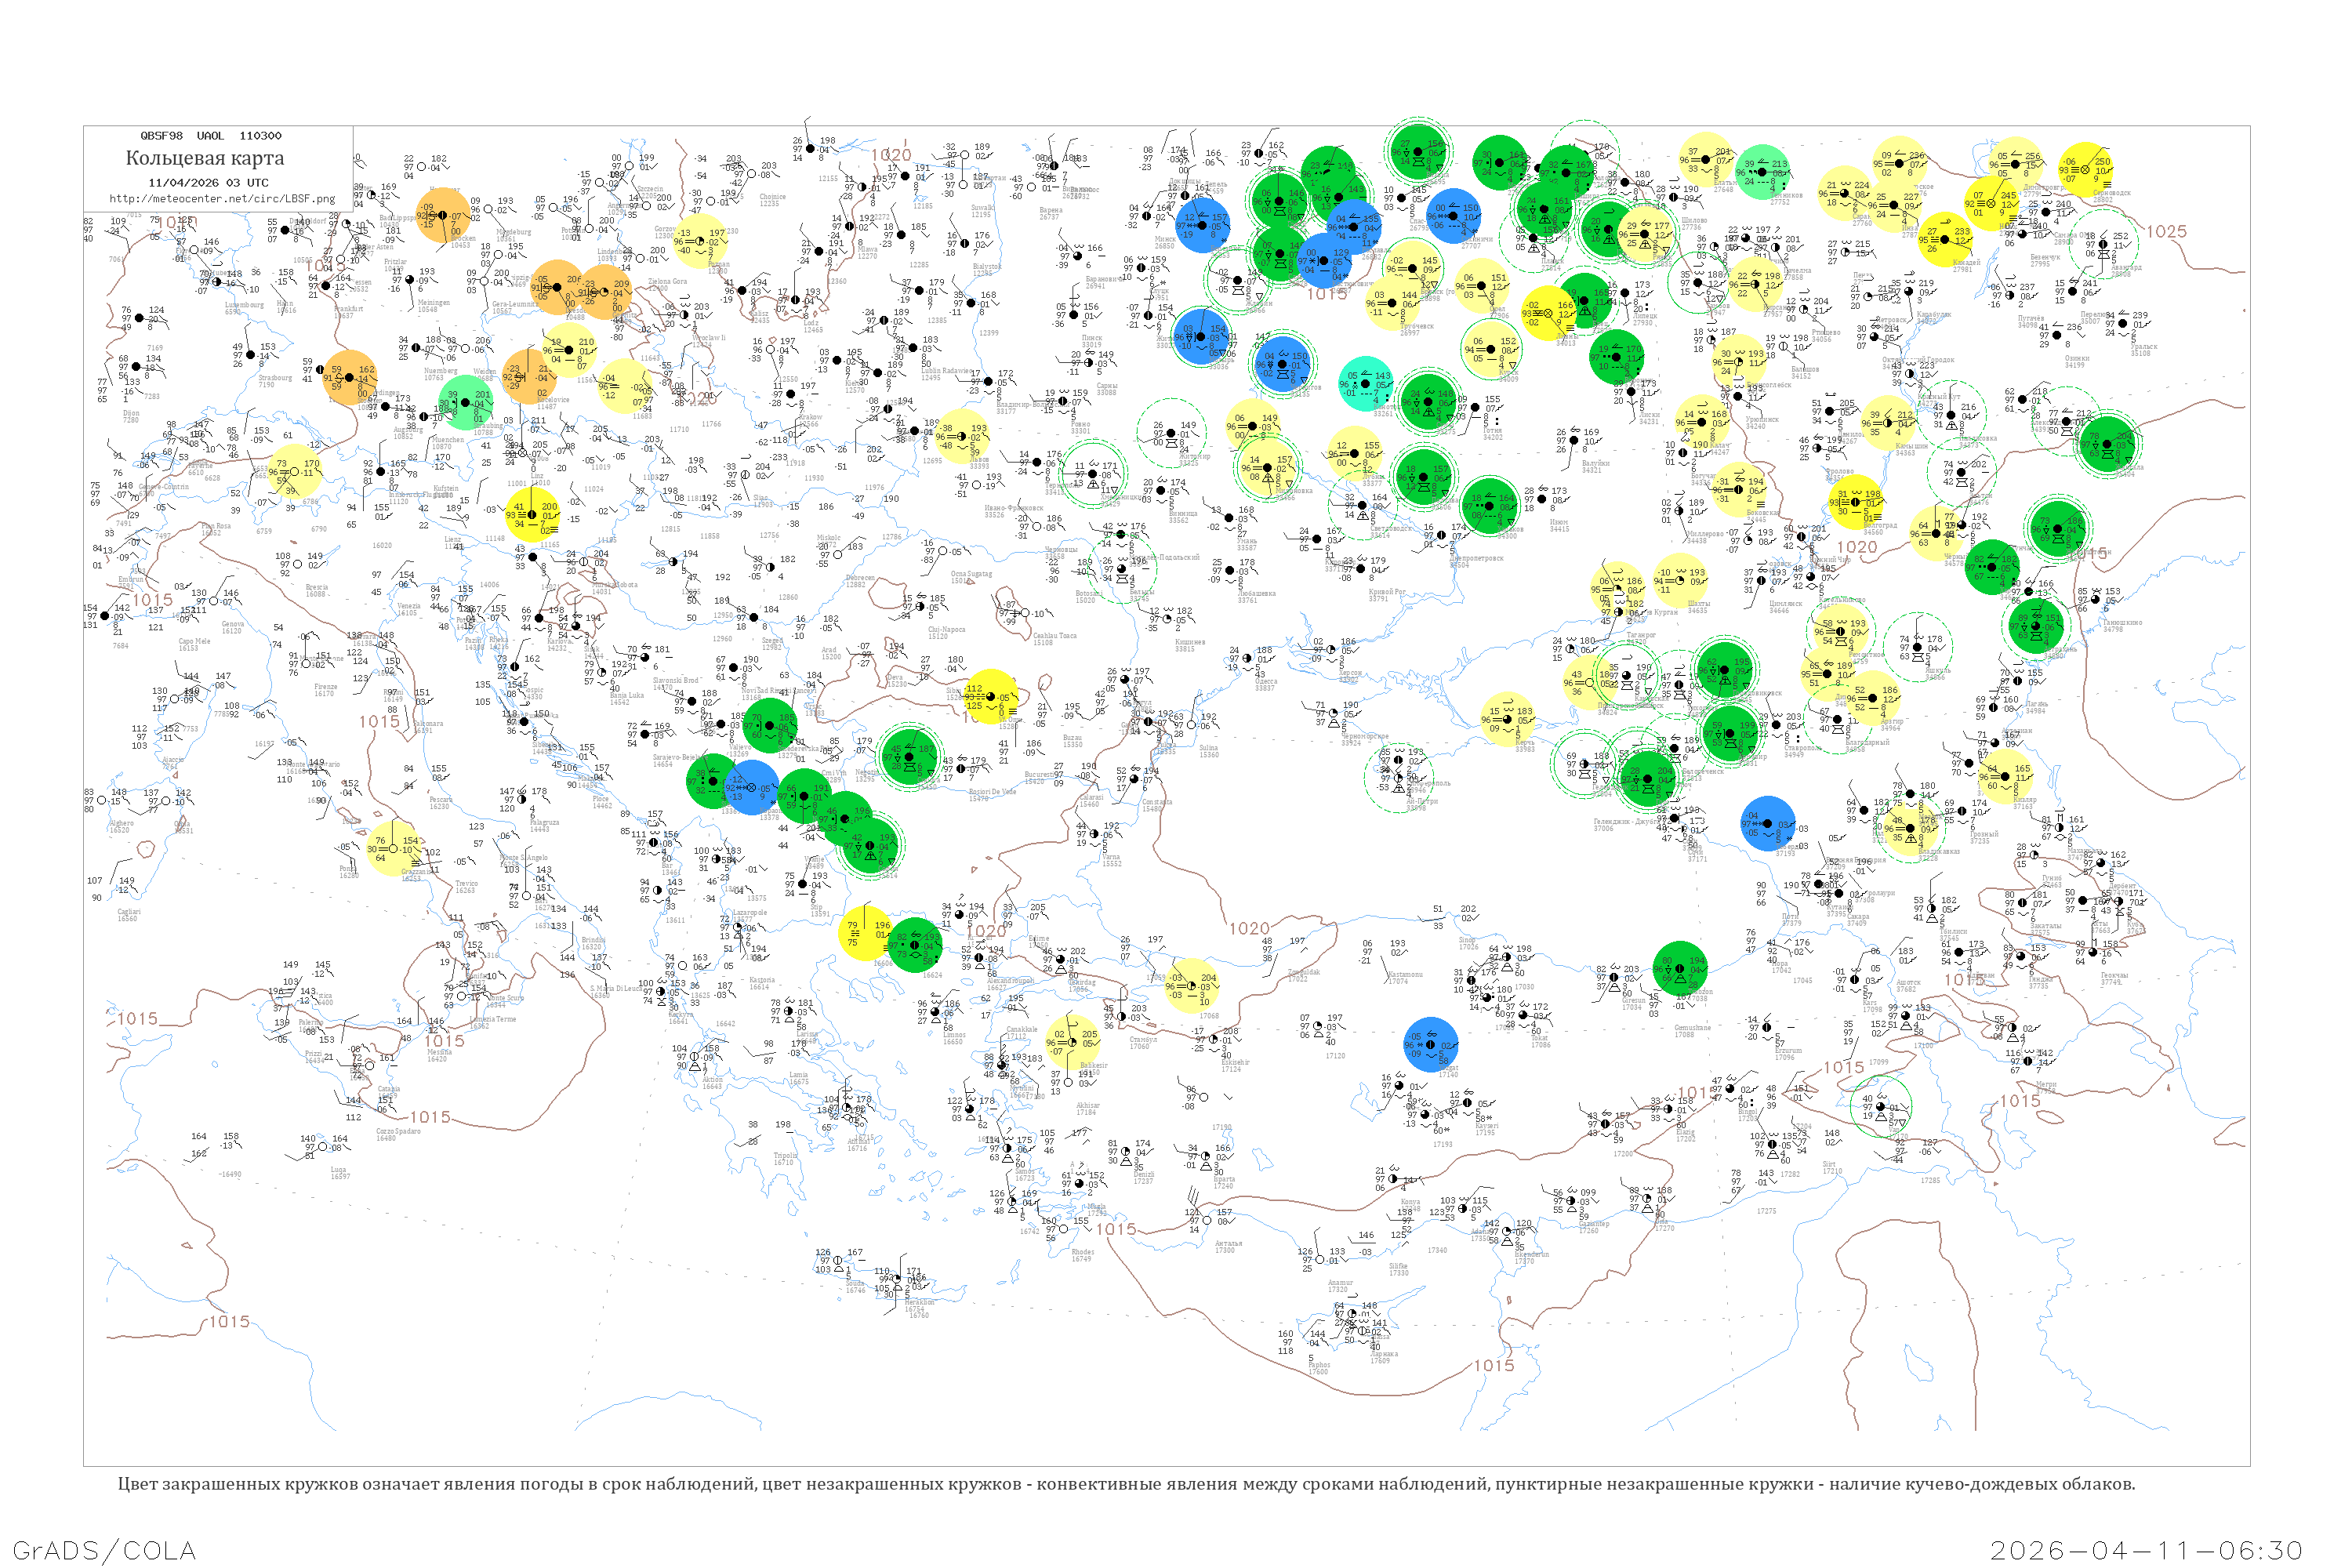Screen dimensions: 2352x1568
Task: Click the Strasbourg 7190 station label
Action: tap(275, 381)
